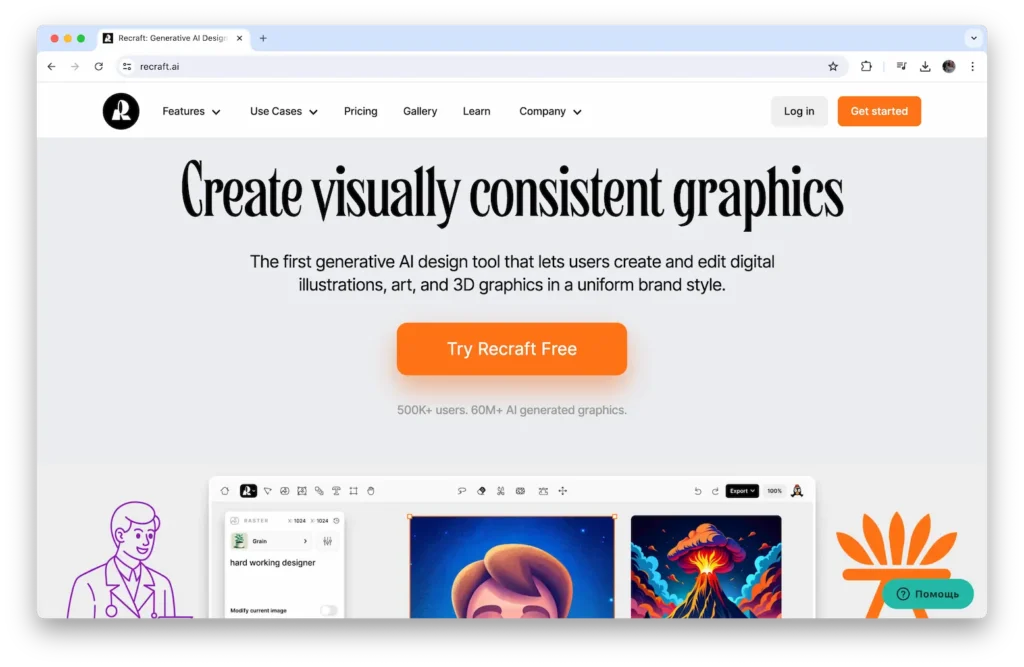This screenshot has width=1024, height=667.
Task: Open the tab search chevron in Chrome
Action: point(973,38)
